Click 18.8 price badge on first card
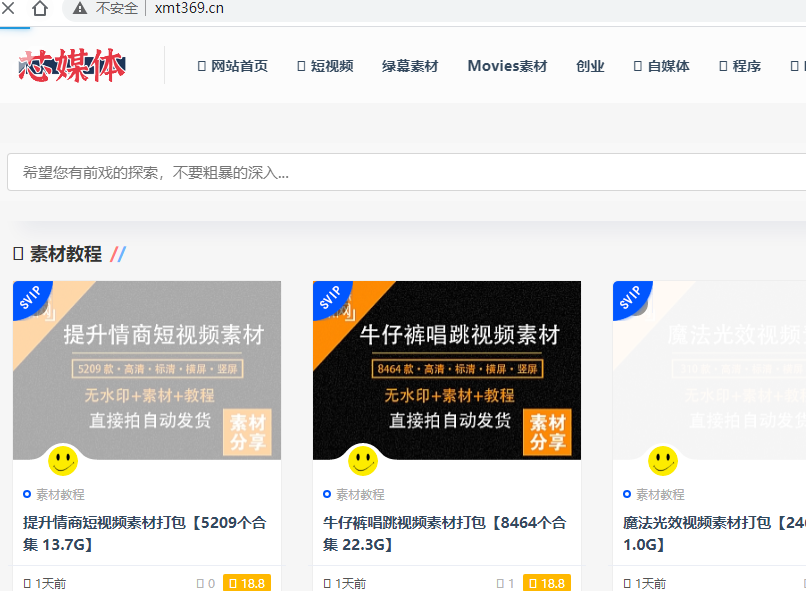This screenshot has height=591, width=806. pyautogui.click(x=246, y=583)
